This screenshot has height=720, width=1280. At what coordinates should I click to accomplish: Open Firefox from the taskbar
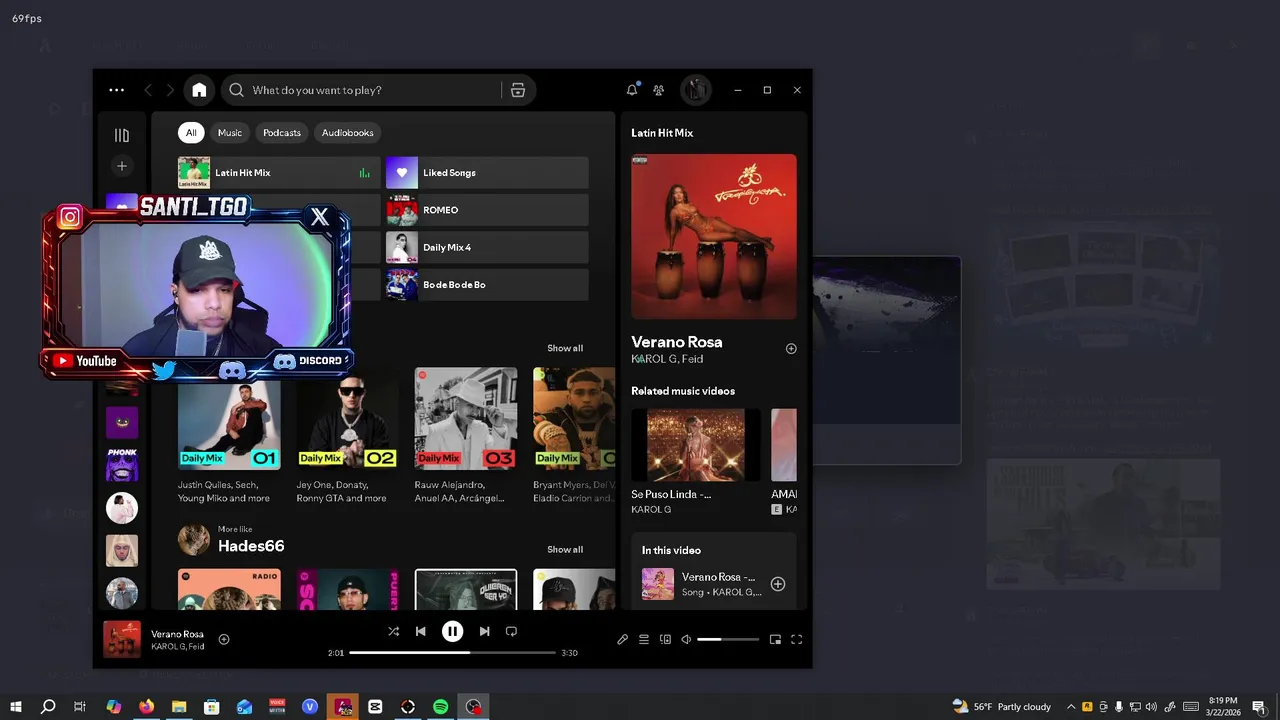click(147, 707)
